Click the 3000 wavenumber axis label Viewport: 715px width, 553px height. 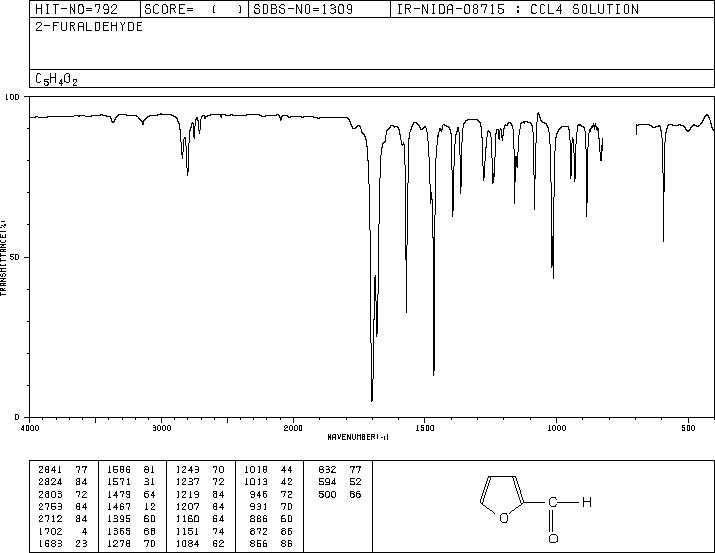(x=161, y=428)
